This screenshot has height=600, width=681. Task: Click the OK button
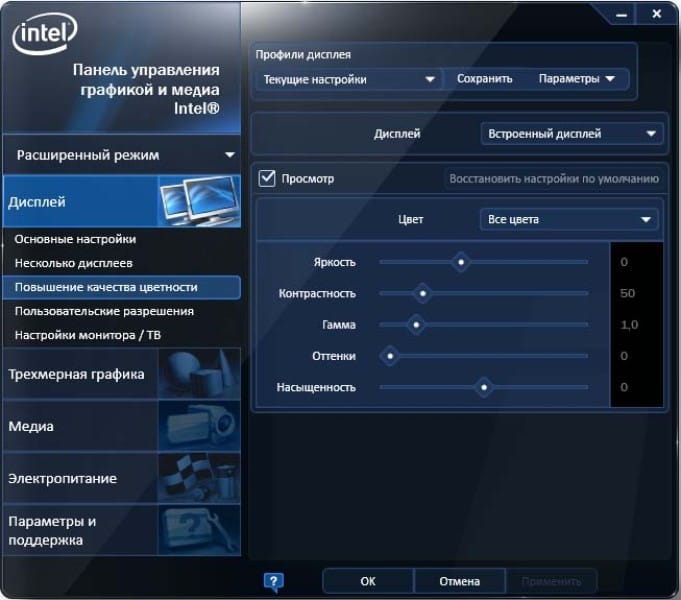368,581
